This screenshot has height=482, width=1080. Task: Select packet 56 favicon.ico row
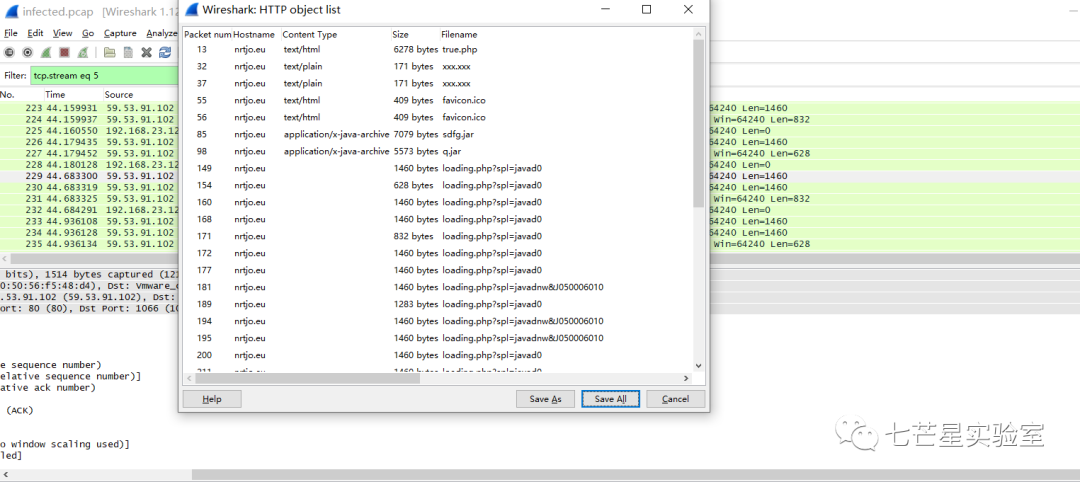[x=437, y=117]
